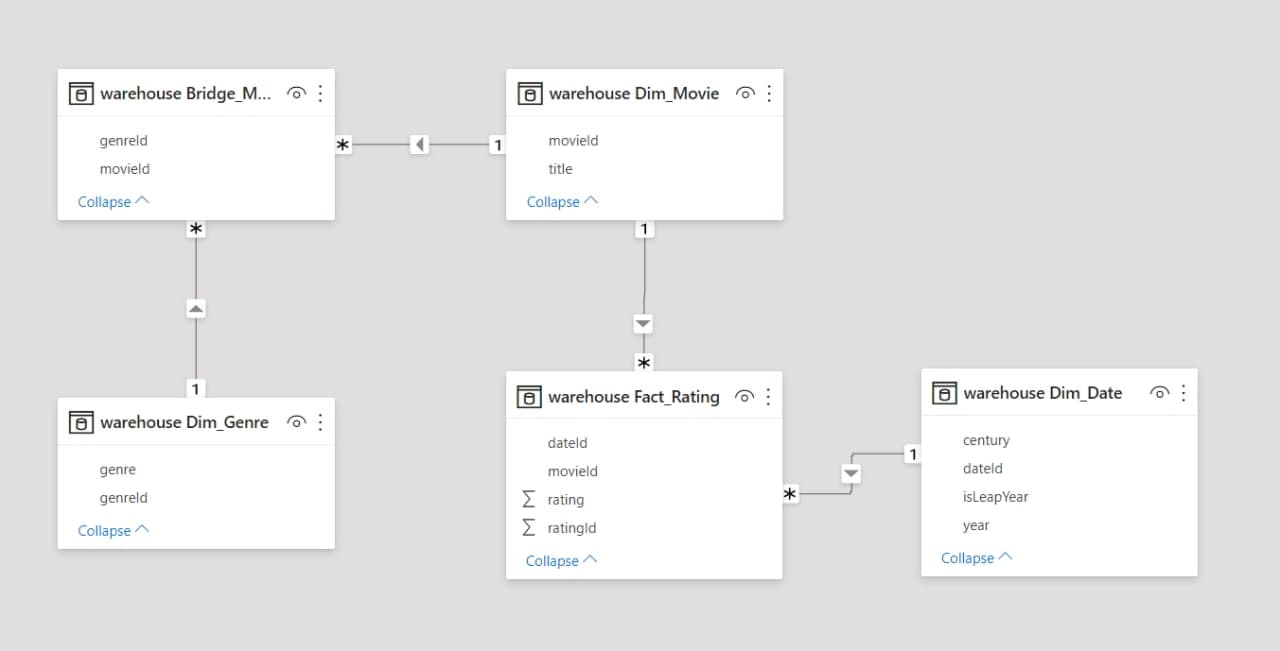
Task: Click the one (1) marker above Dim_Genre table
Action: click(196, 388)
